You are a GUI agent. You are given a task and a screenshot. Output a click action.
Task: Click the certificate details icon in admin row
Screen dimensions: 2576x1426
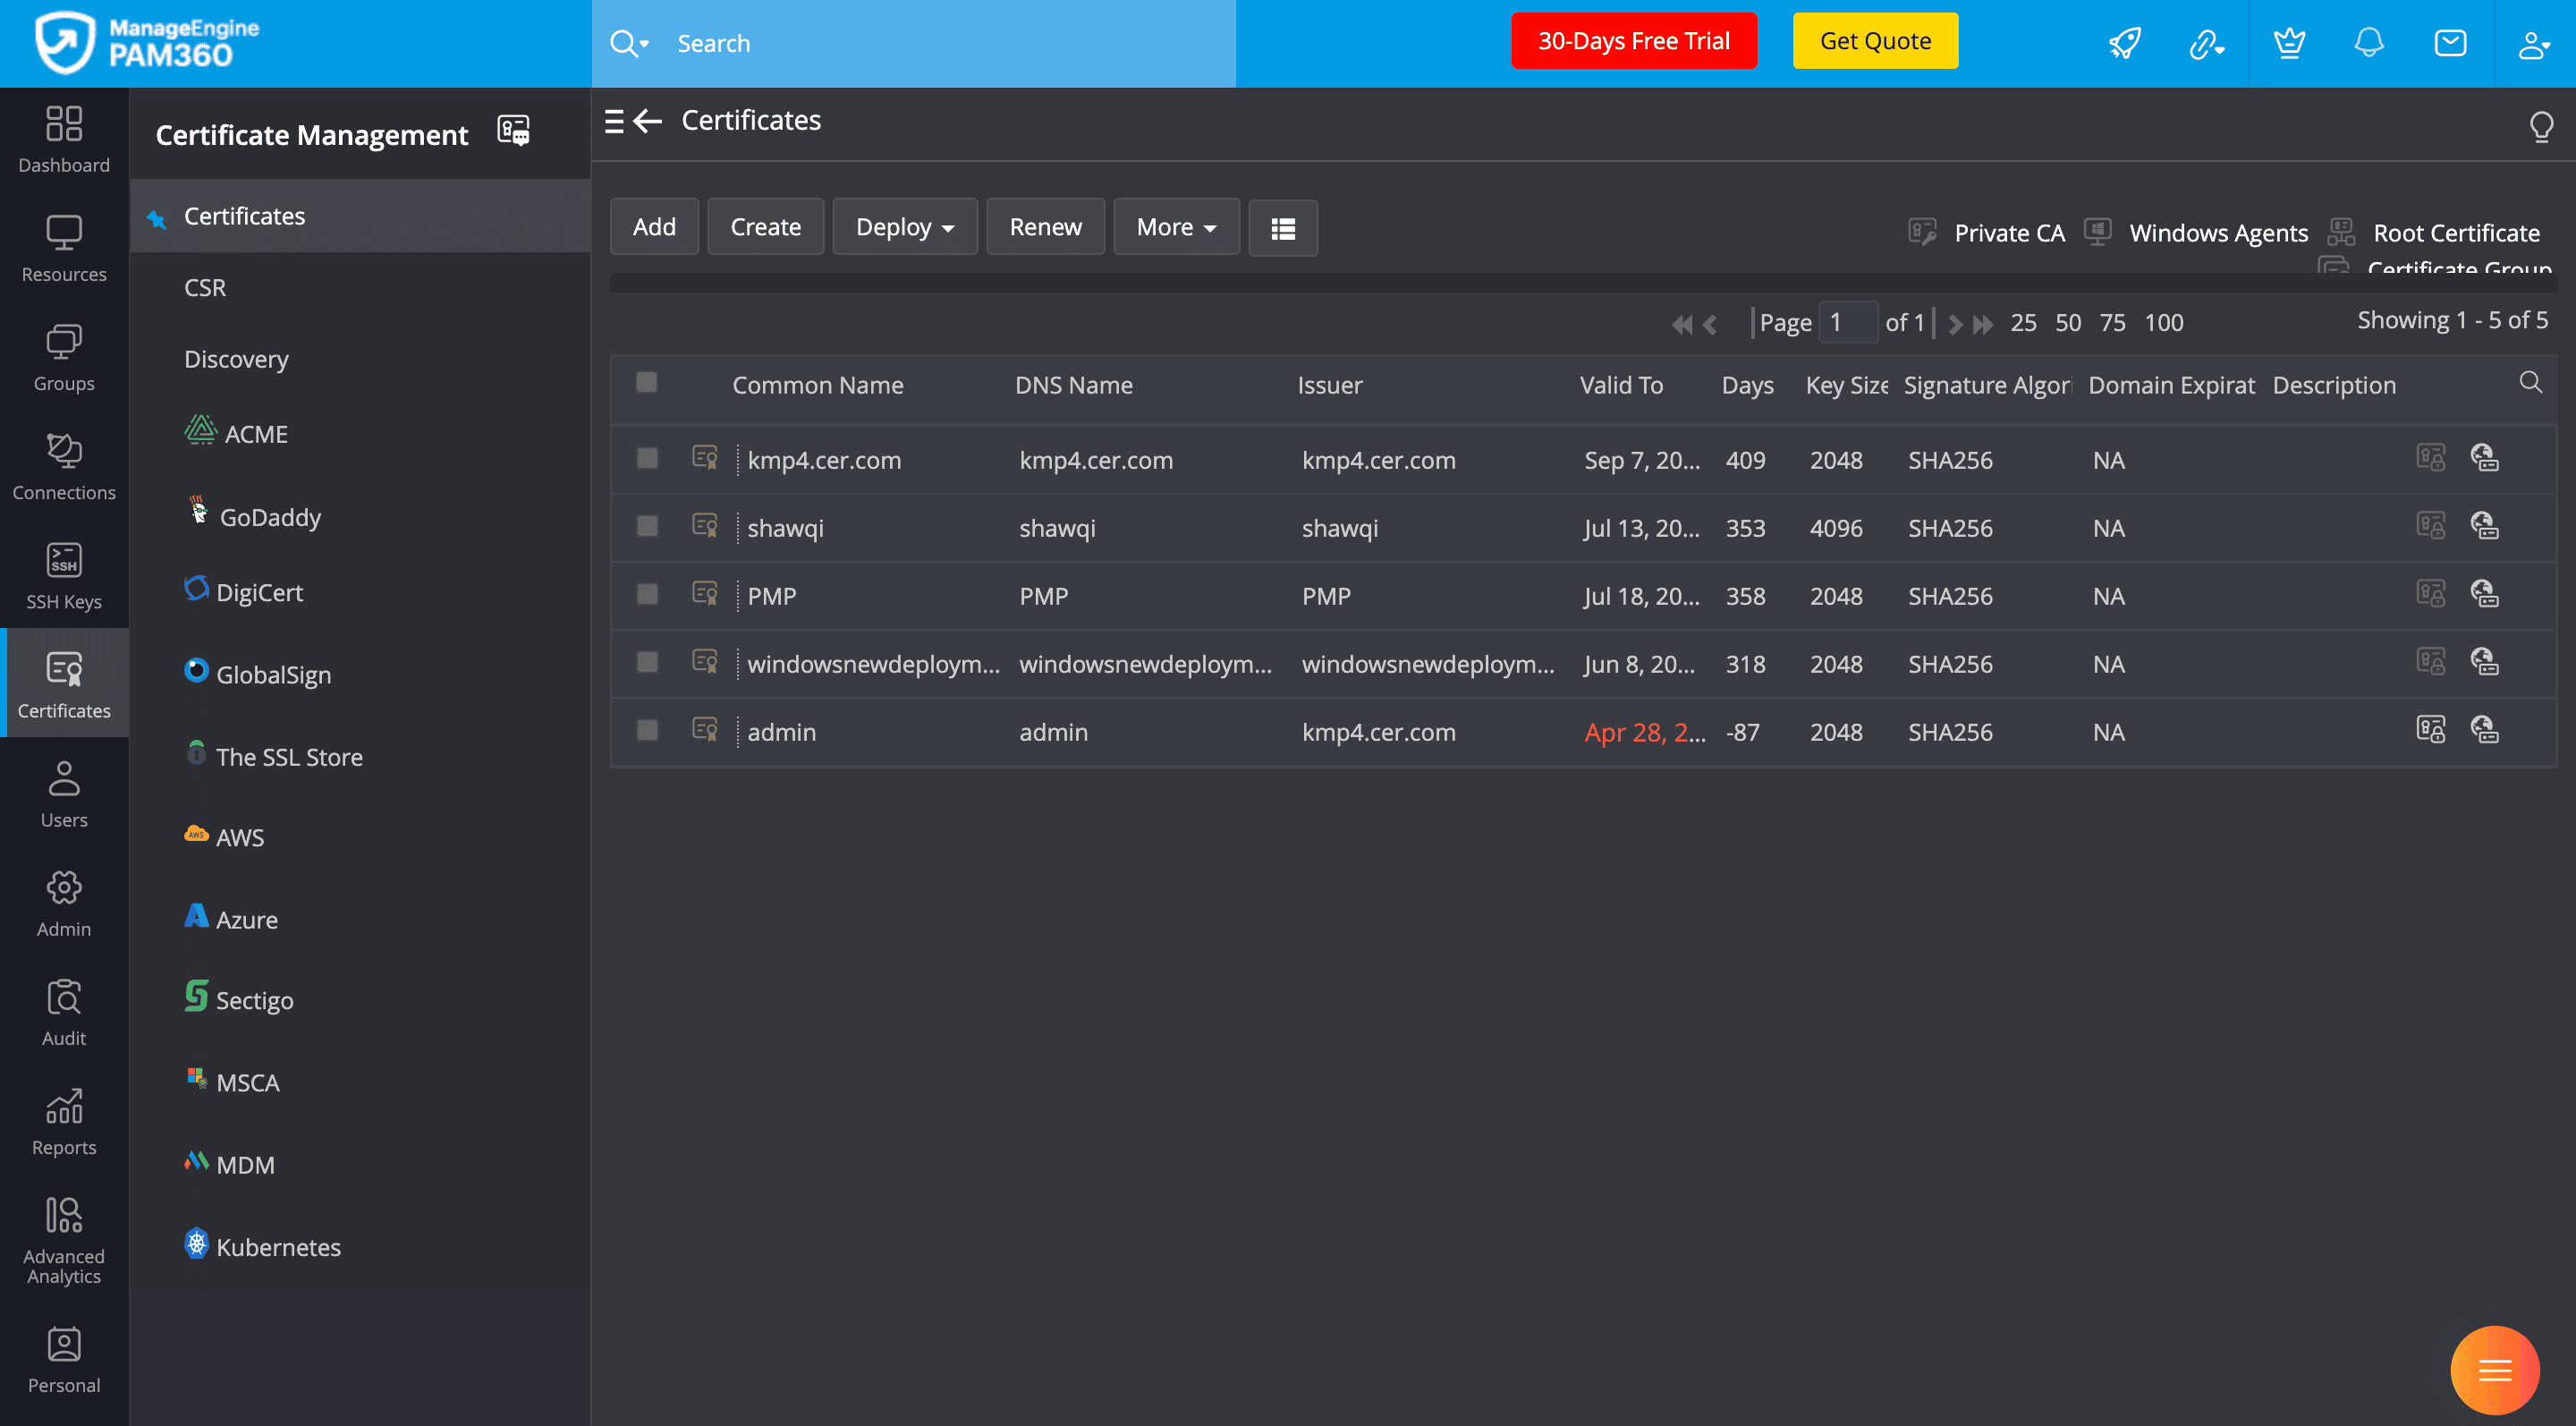pyautogui.click(x=2431, y=730)
